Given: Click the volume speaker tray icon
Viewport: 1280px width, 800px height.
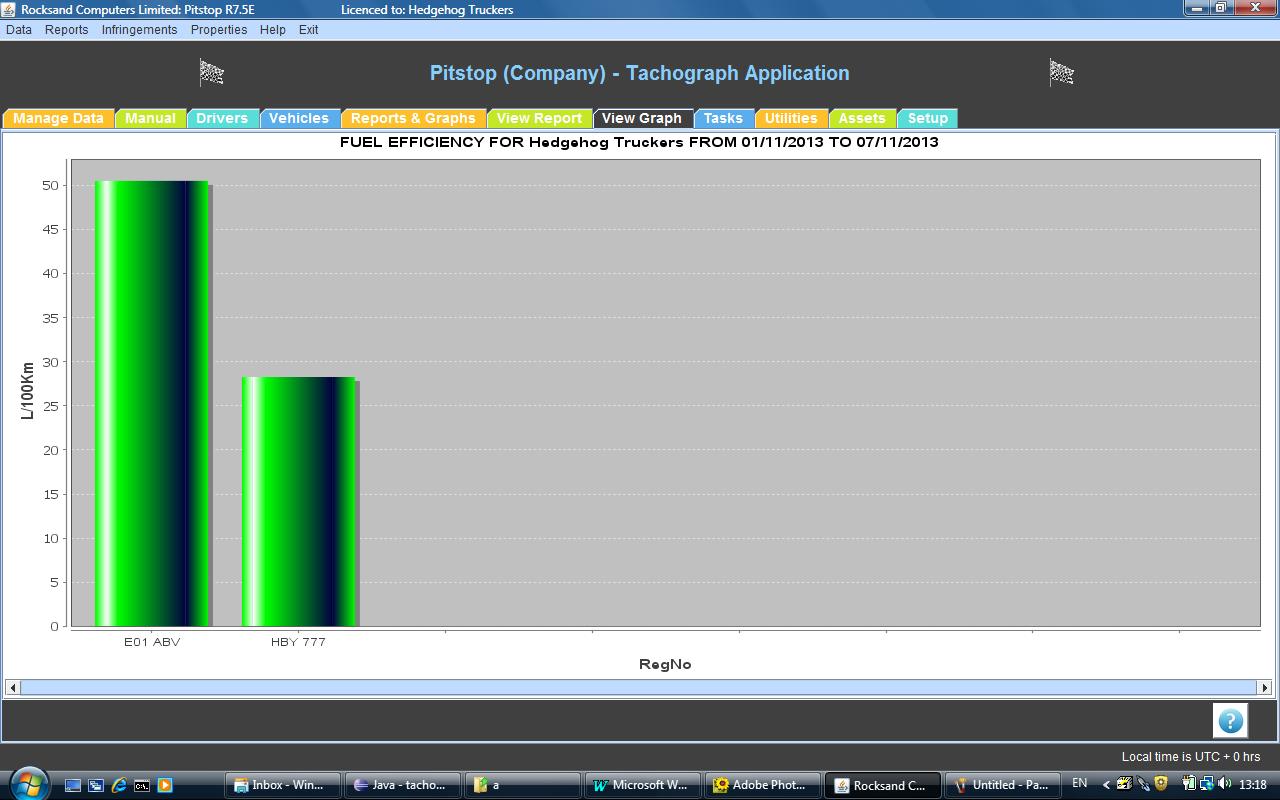Looking at the screenshot, I should pyautogui.click(x=1225, y=784).
